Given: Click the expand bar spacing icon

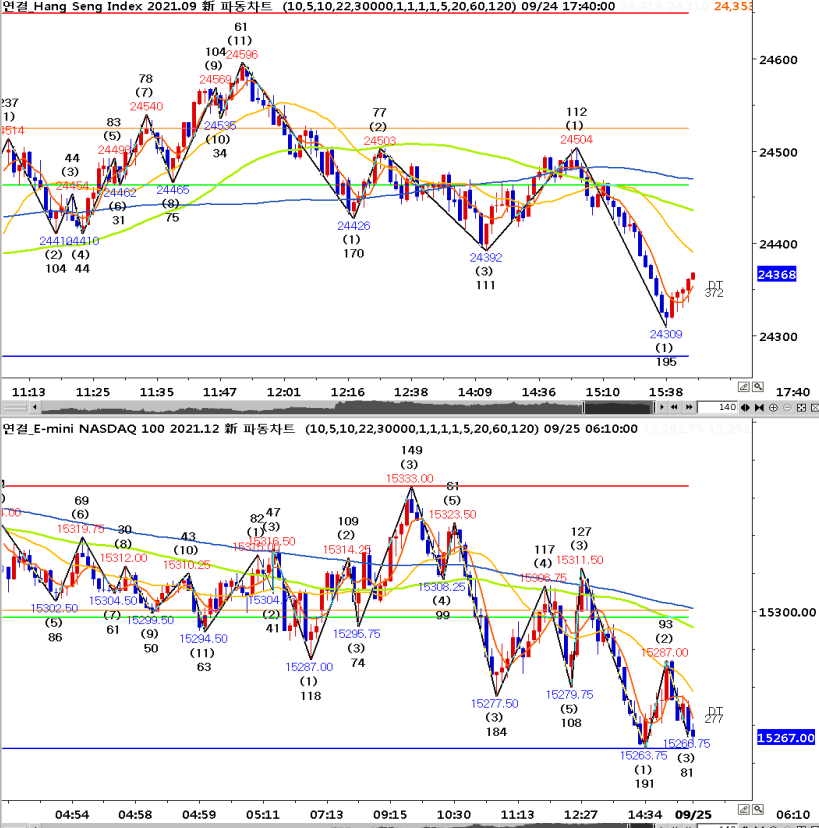Looking at the screenshot, I should pos(745,407).
